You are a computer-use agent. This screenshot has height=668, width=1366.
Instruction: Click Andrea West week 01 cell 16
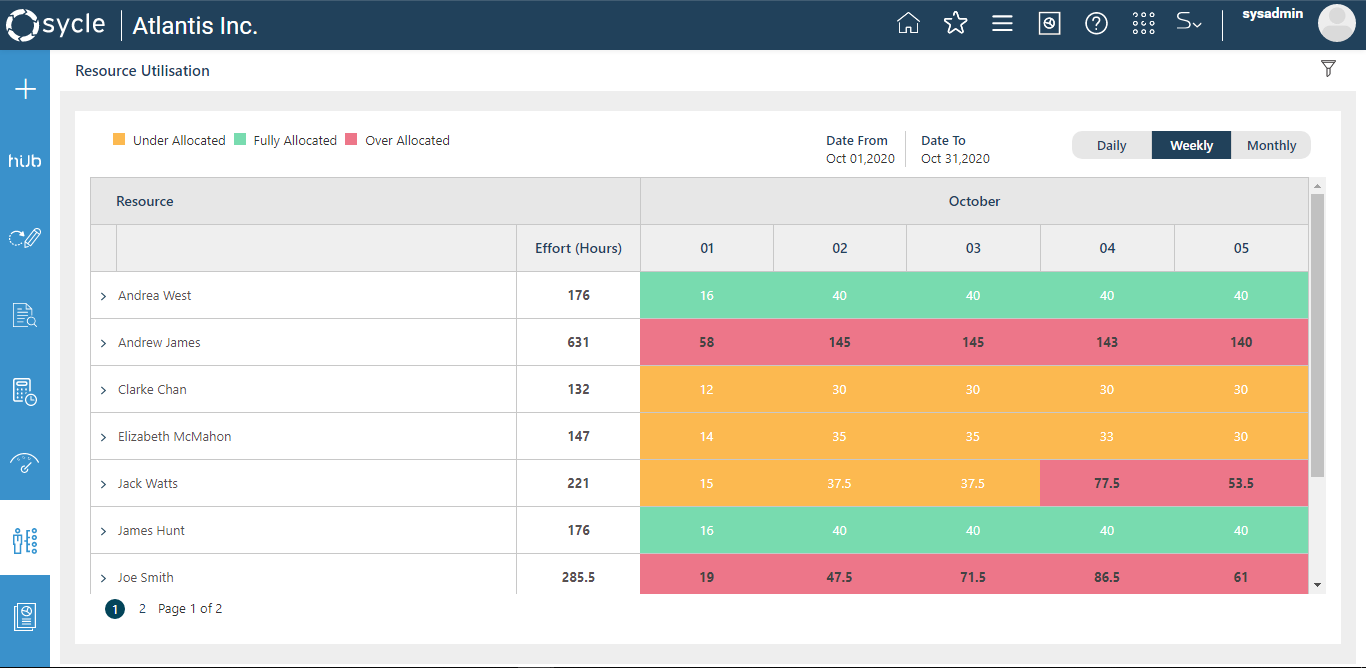707,295
